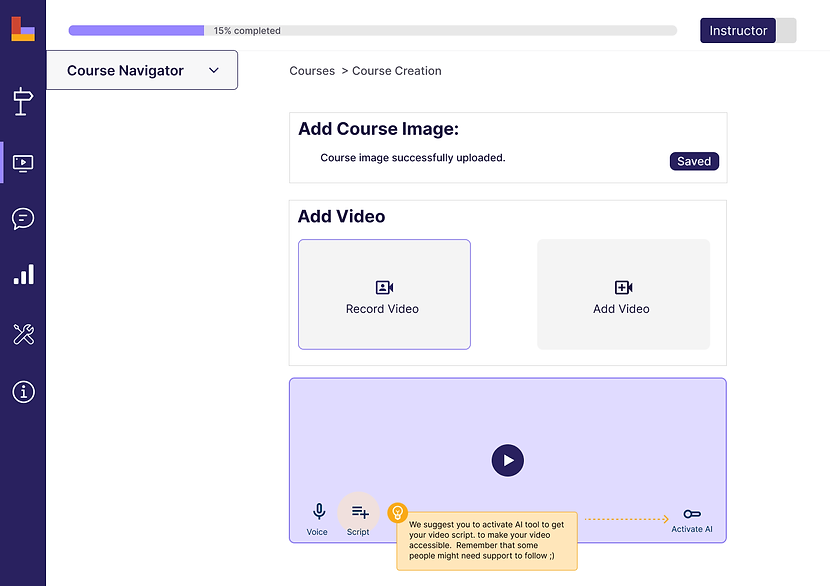The width and height of the screenshot is (830, 586).
Task: Open the info icon in sidebar
Action: pyautogui.click(x=23, y=392)
